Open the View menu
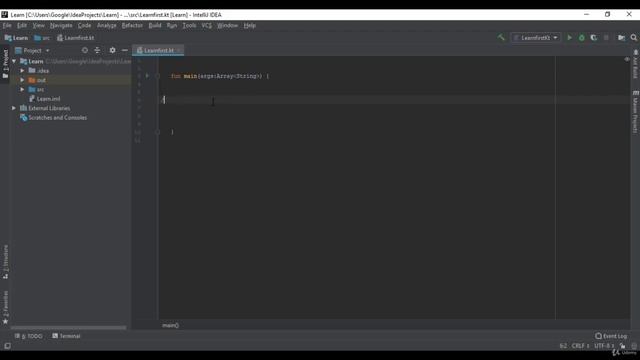The width and height of the screenshot is (640, 360). (x=38, y=25)
